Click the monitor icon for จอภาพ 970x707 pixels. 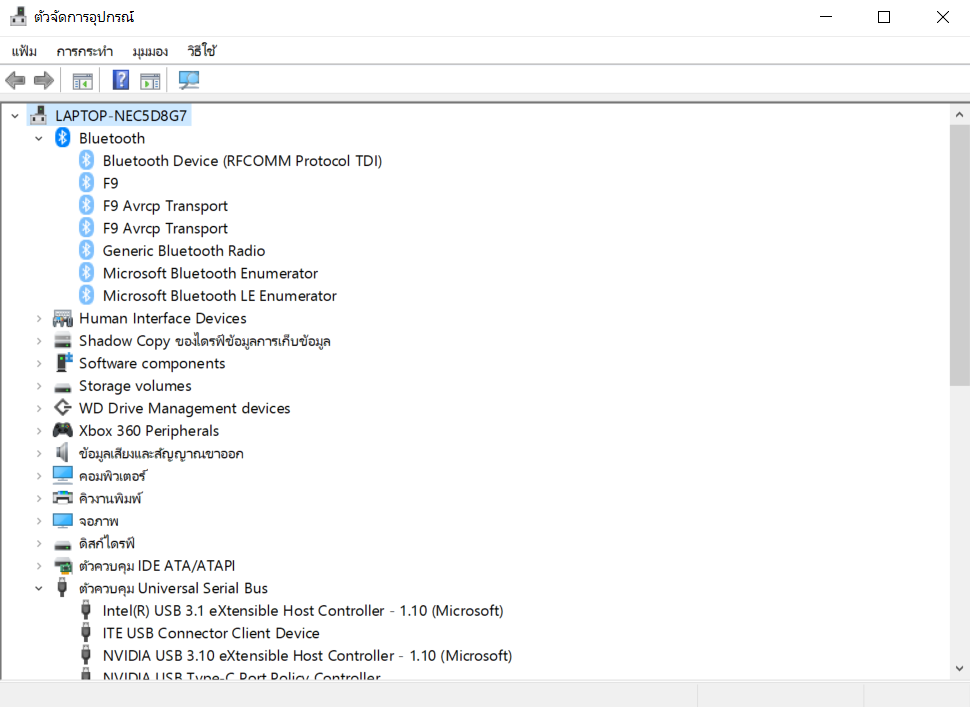[x=62, y=520]
